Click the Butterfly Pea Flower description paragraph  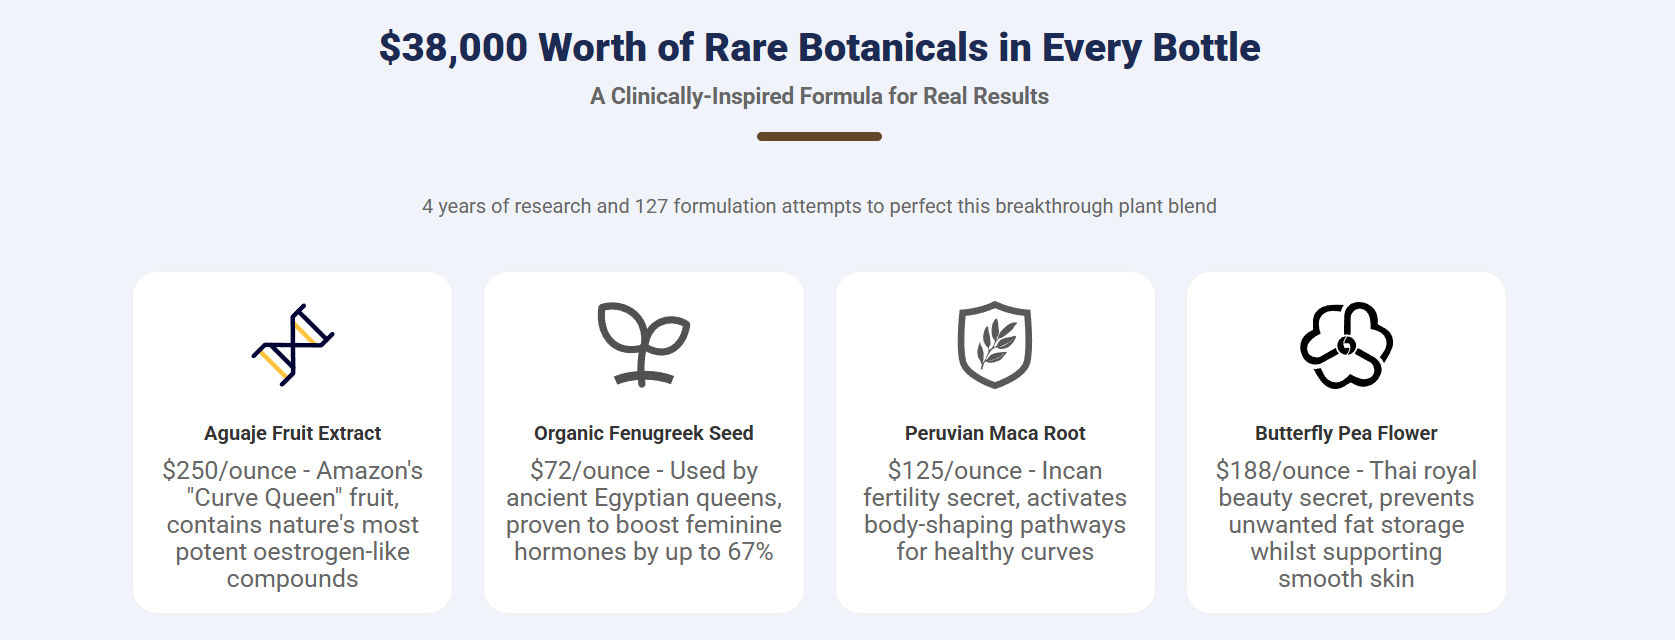click(x=1346, y=525)
